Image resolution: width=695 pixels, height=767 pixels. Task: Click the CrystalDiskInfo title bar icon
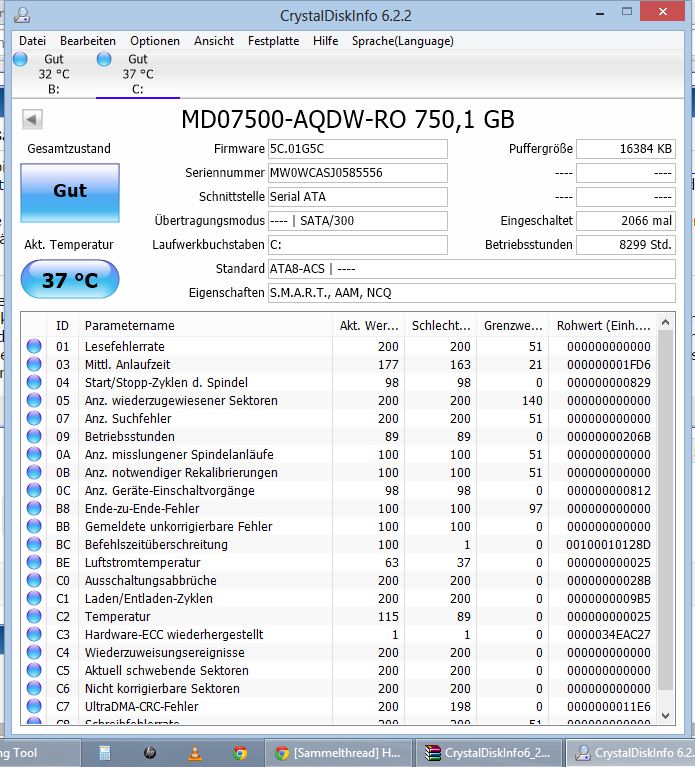[22, 15]
